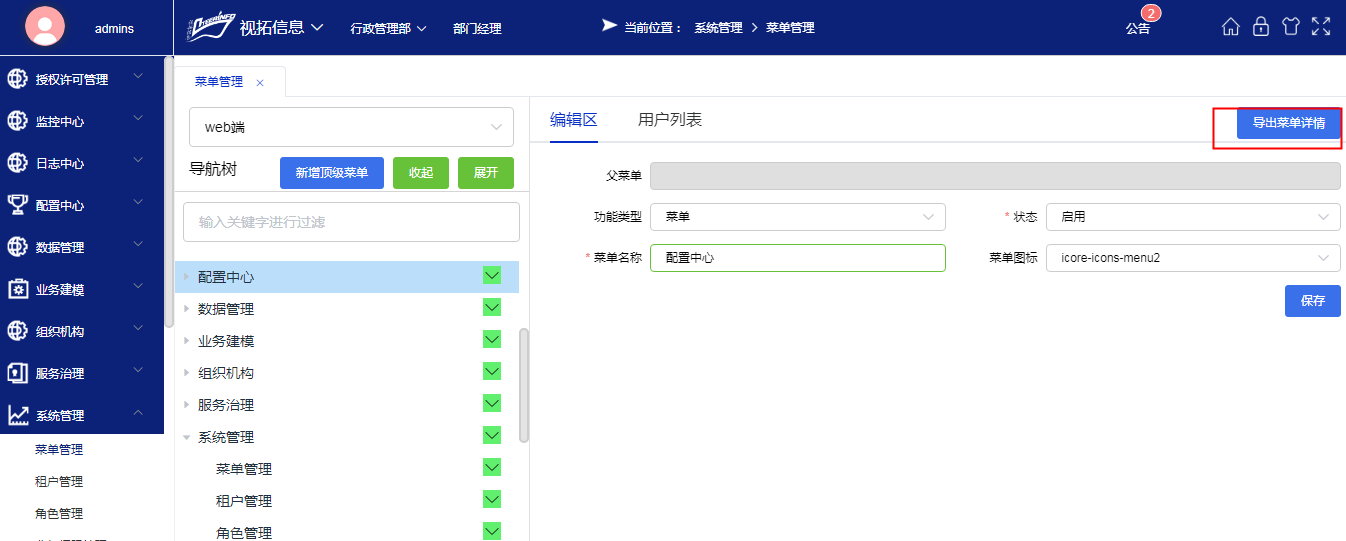Collapse the 系统管理 tree node arrow
Viewport: 1346px width, 541px height.
pos(186,437)
